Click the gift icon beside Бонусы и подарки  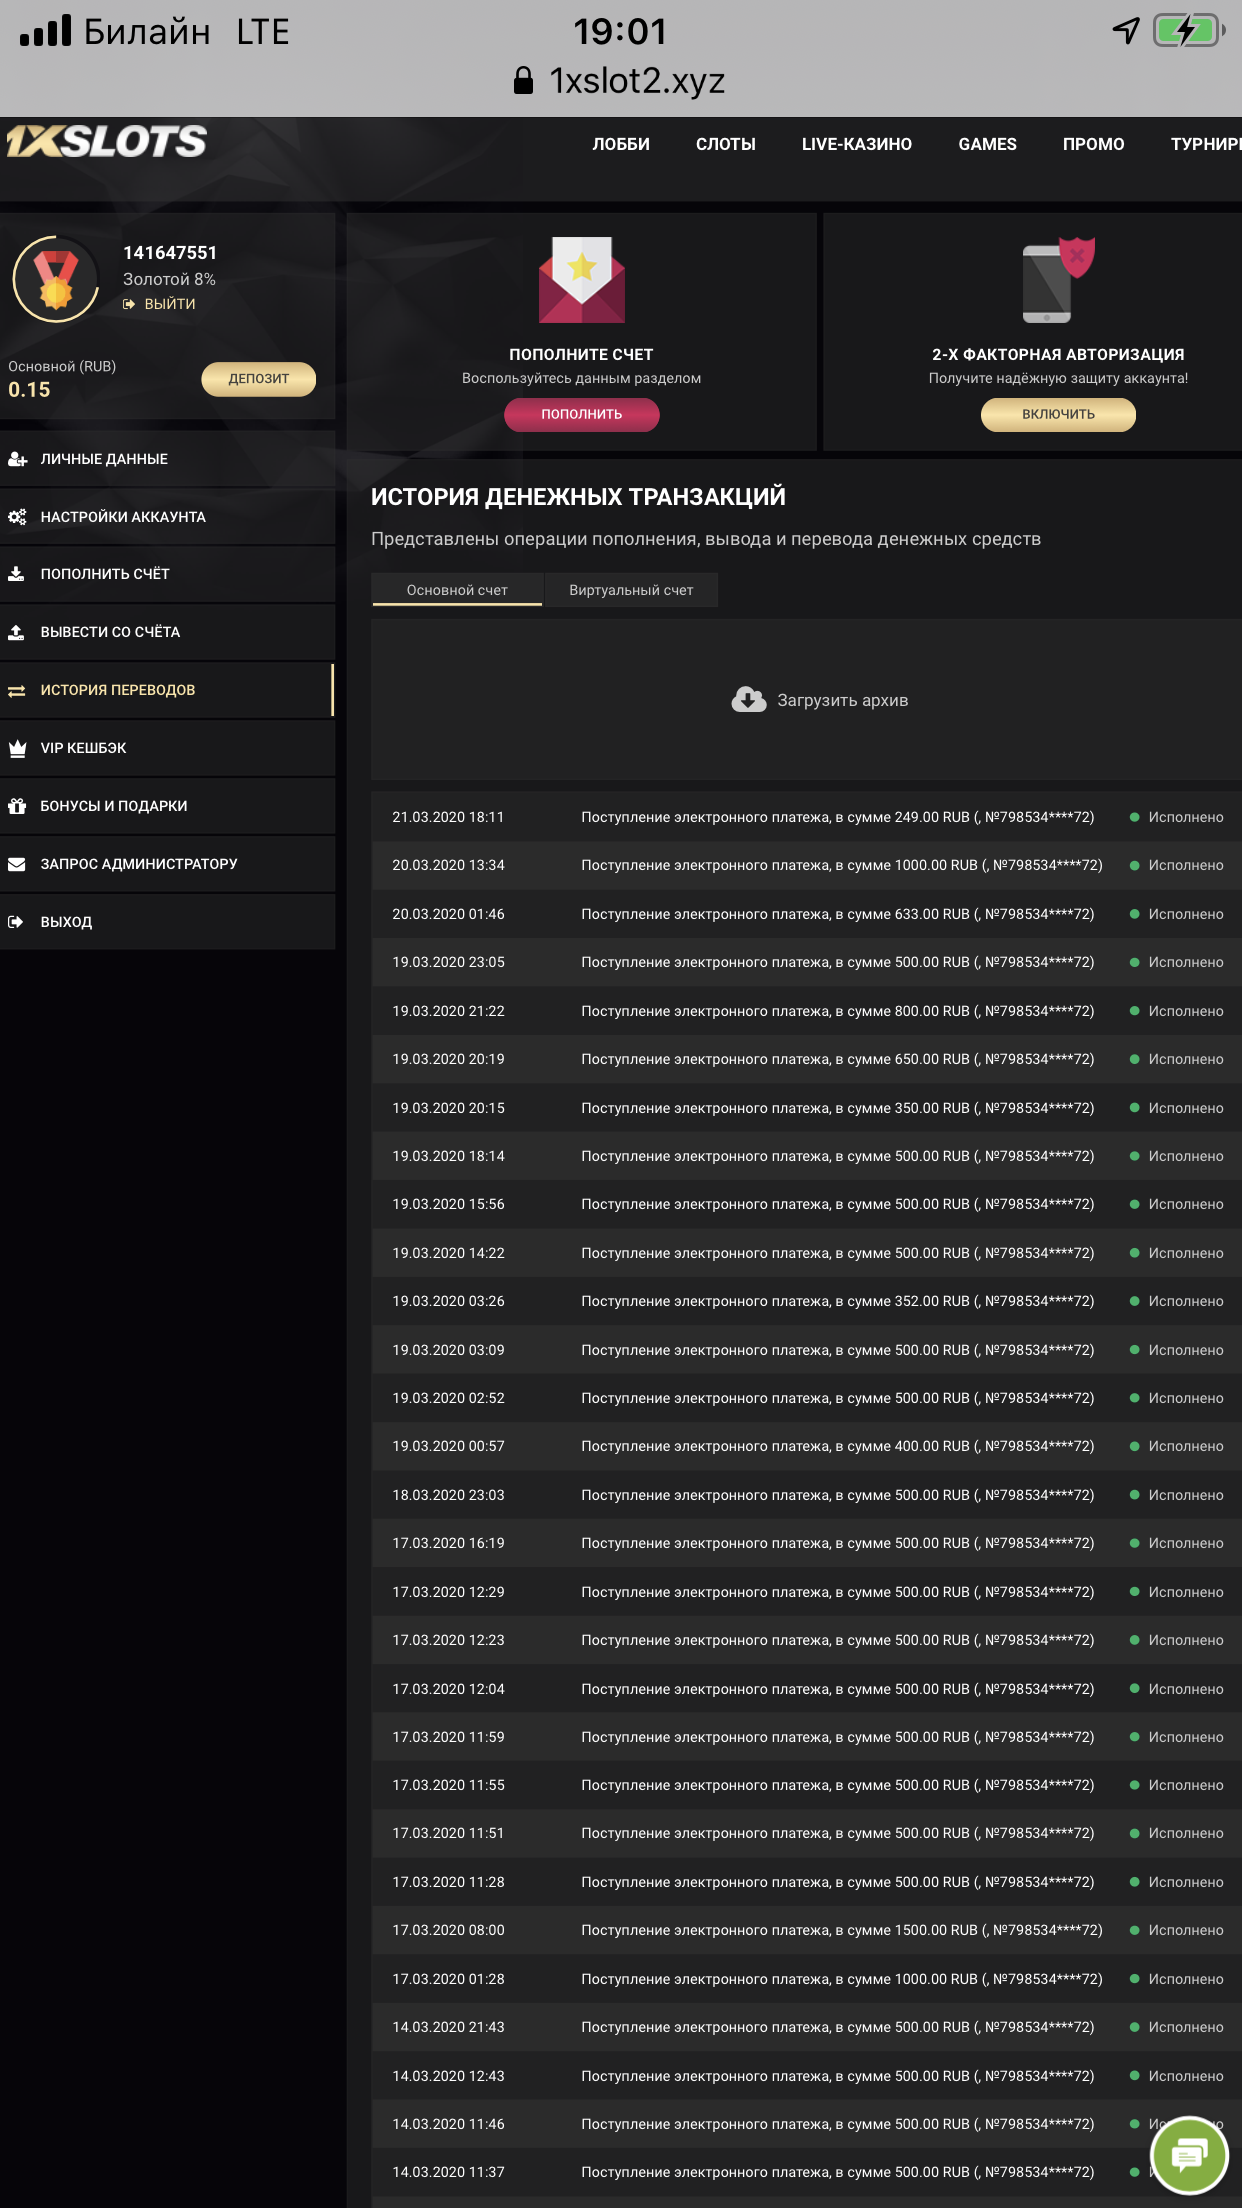coord(17,806)
